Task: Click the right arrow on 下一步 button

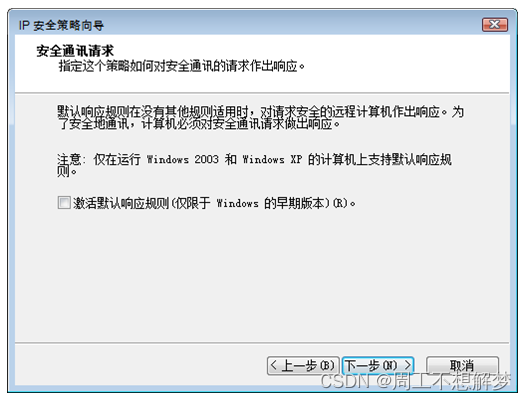Action: [x=408, y=365]
